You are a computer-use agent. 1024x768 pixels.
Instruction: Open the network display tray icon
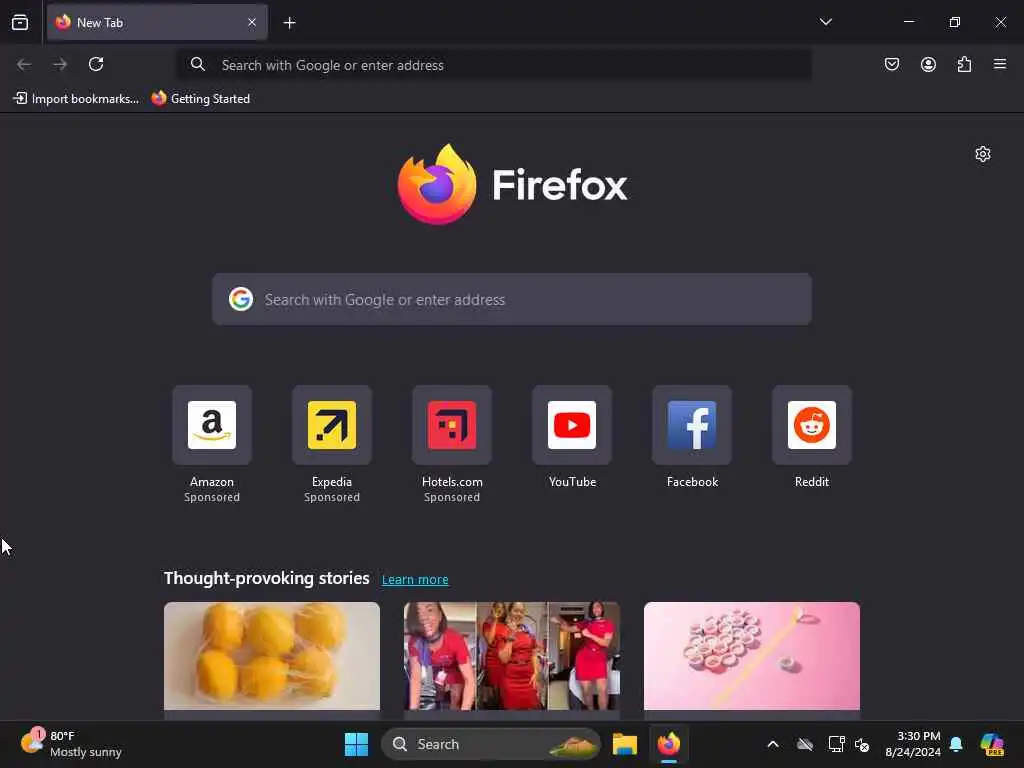pos(836,744)
